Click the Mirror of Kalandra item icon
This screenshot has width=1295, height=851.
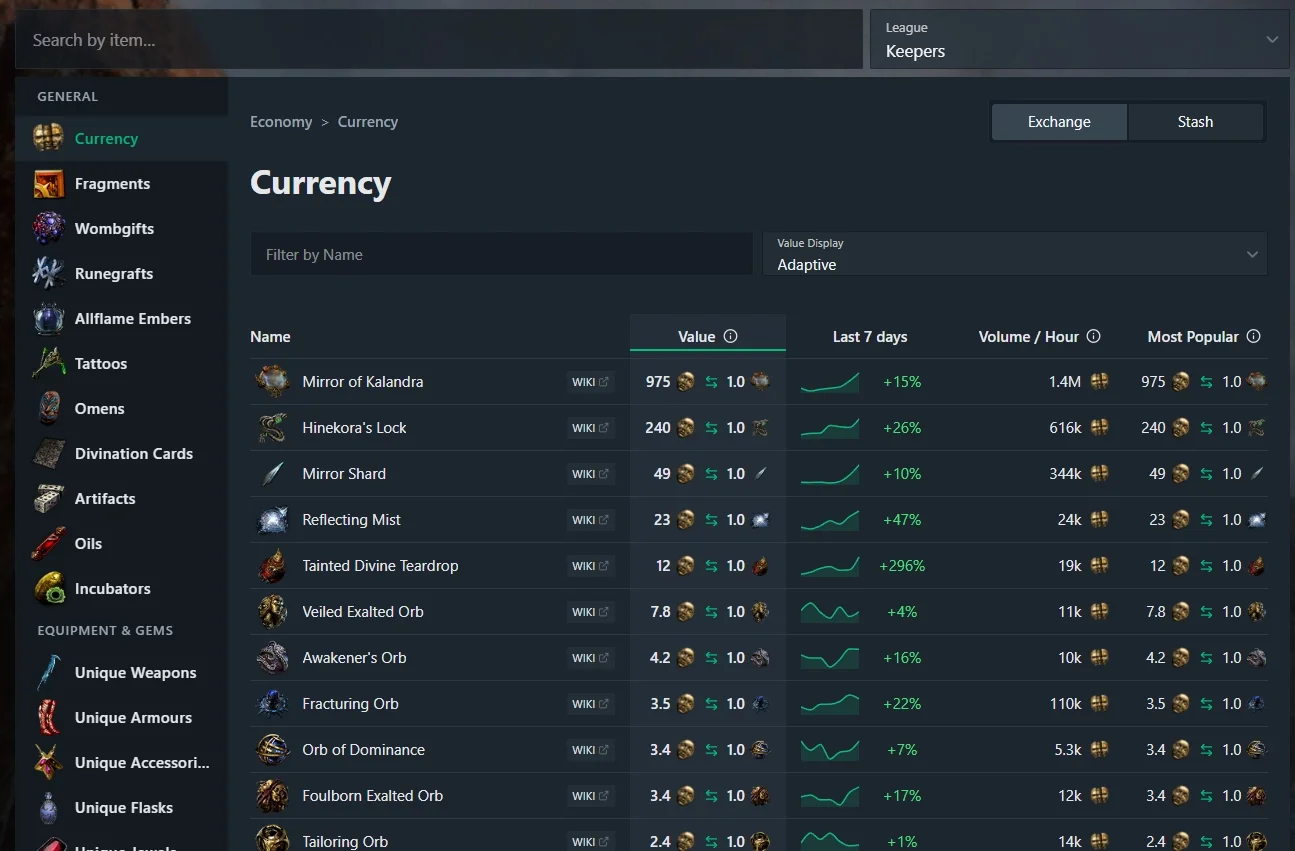pos(272,382)
